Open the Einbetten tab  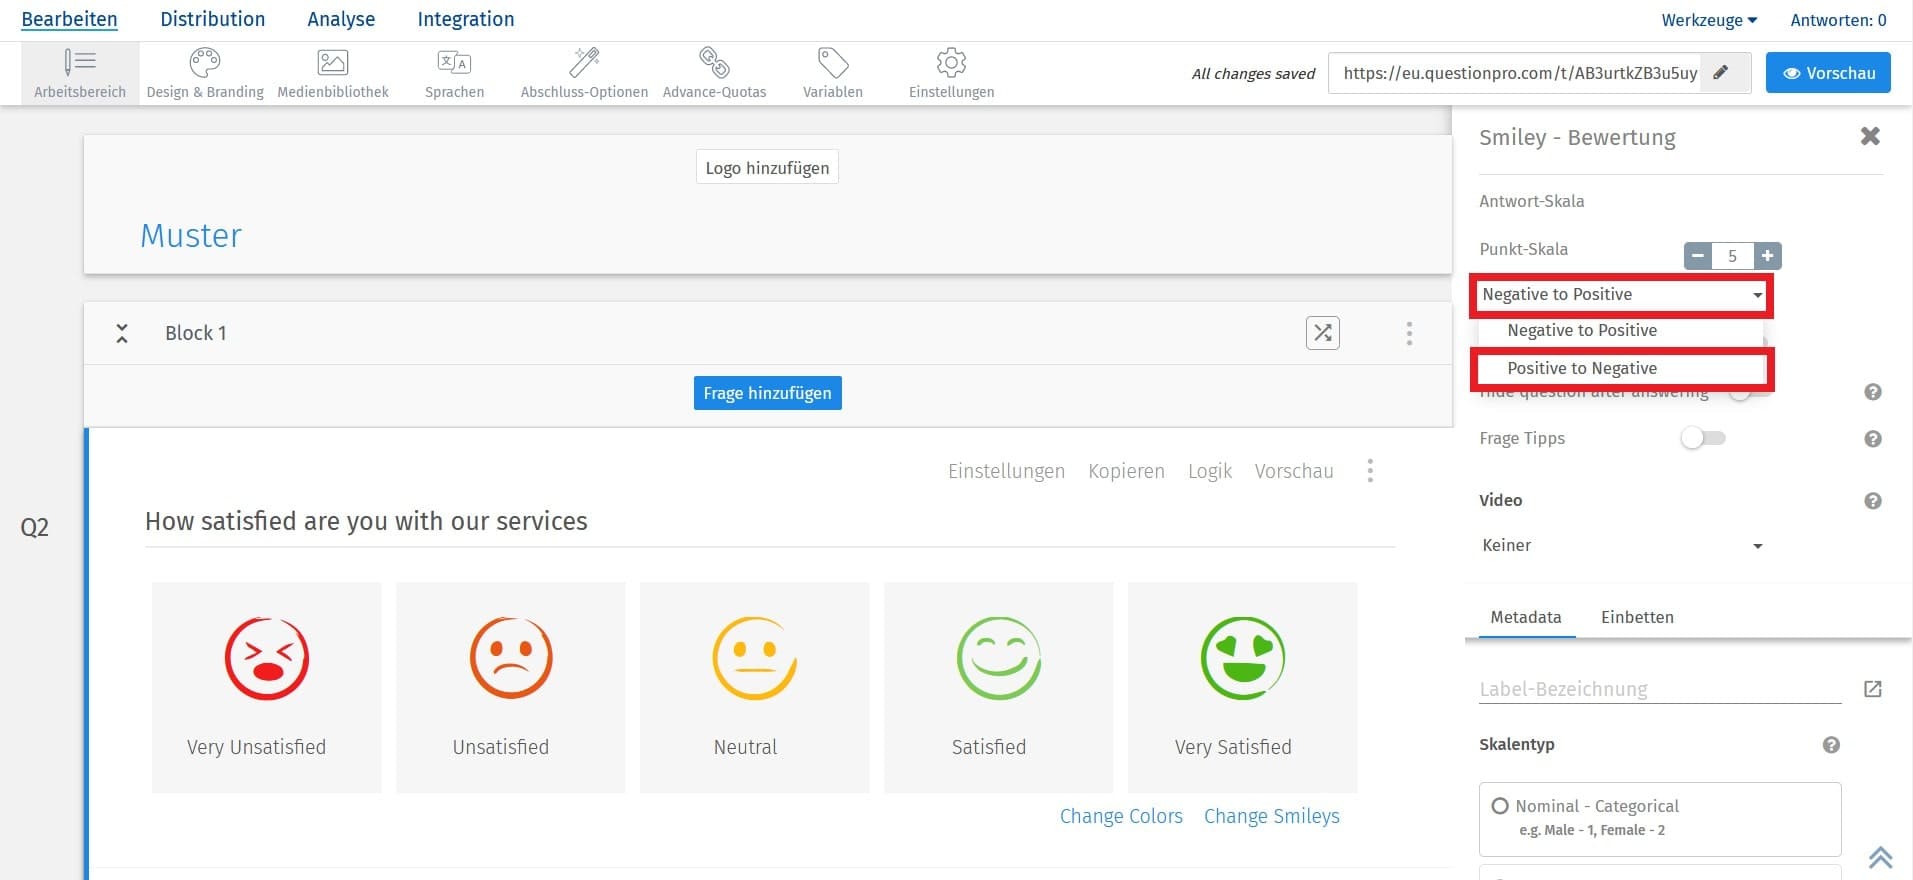coord(1637,617)
